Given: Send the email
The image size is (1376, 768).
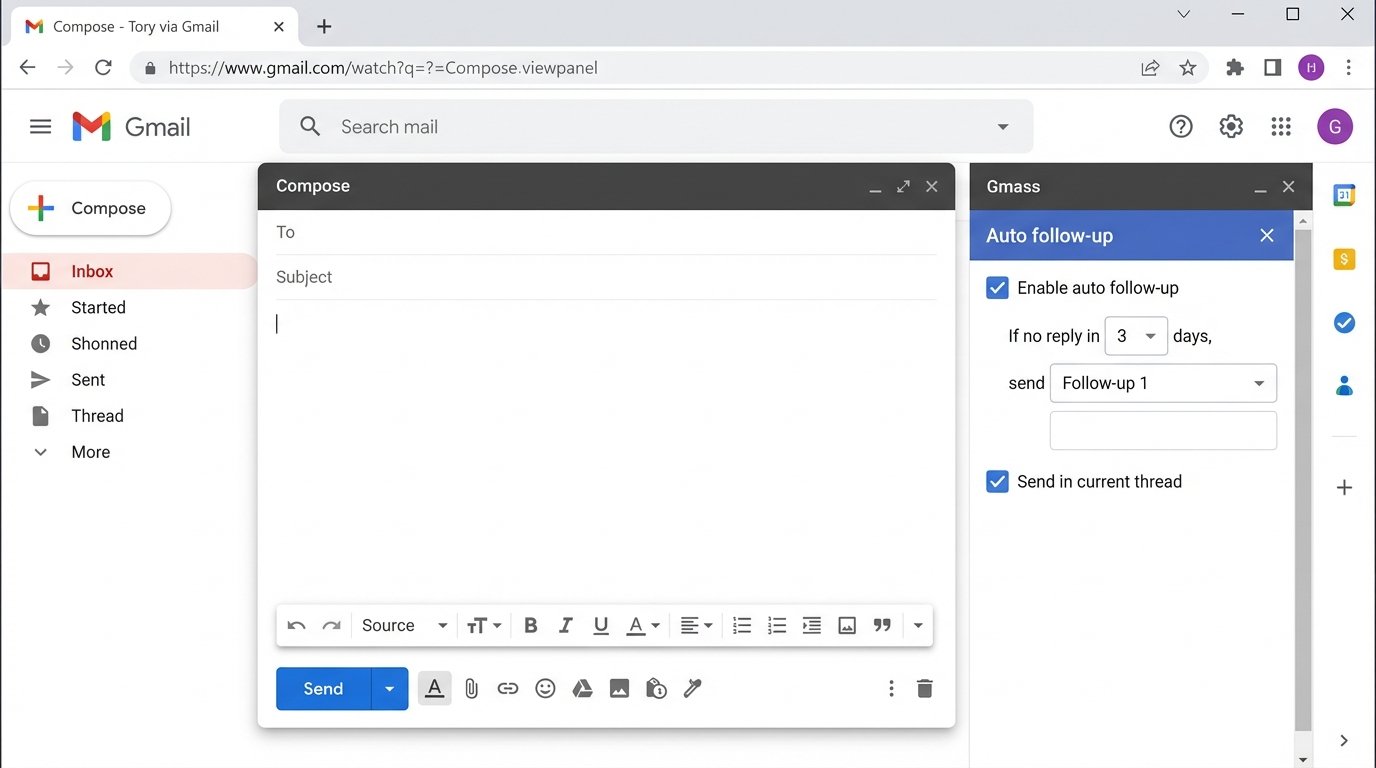Looking at the screenshot, I should pos(321,688).
